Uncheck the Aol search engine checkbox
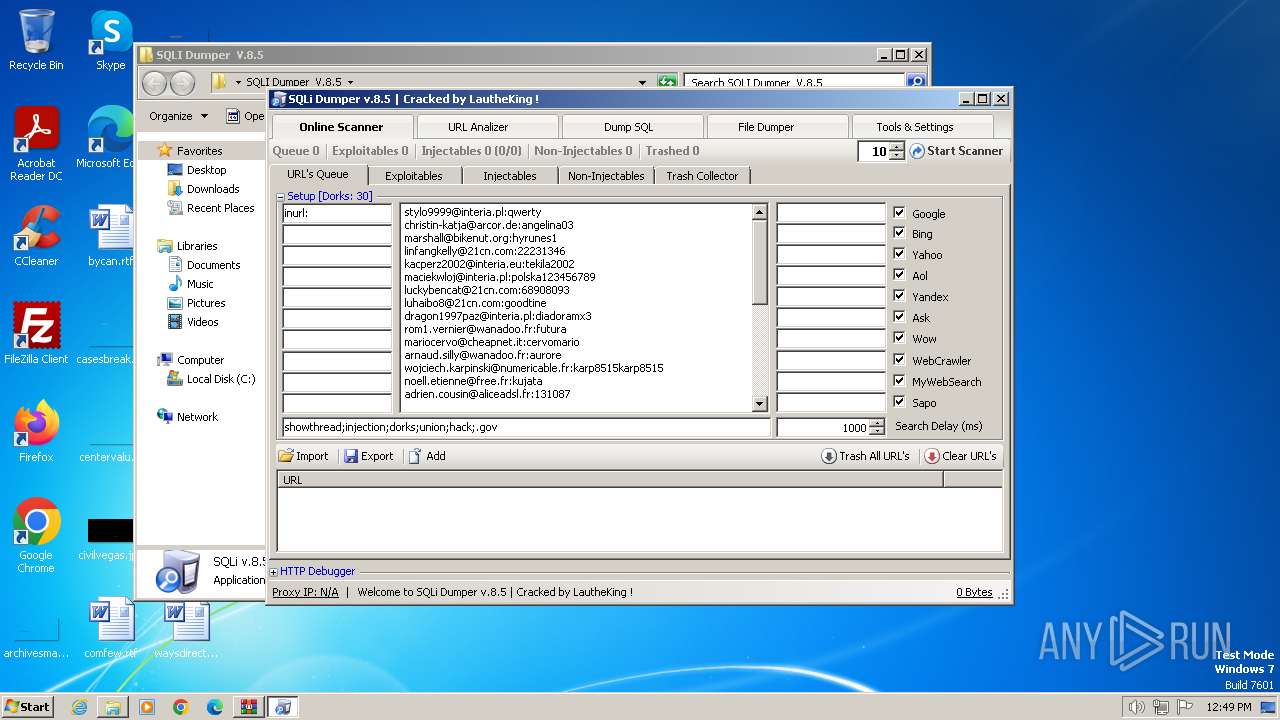 click(899, 275)
